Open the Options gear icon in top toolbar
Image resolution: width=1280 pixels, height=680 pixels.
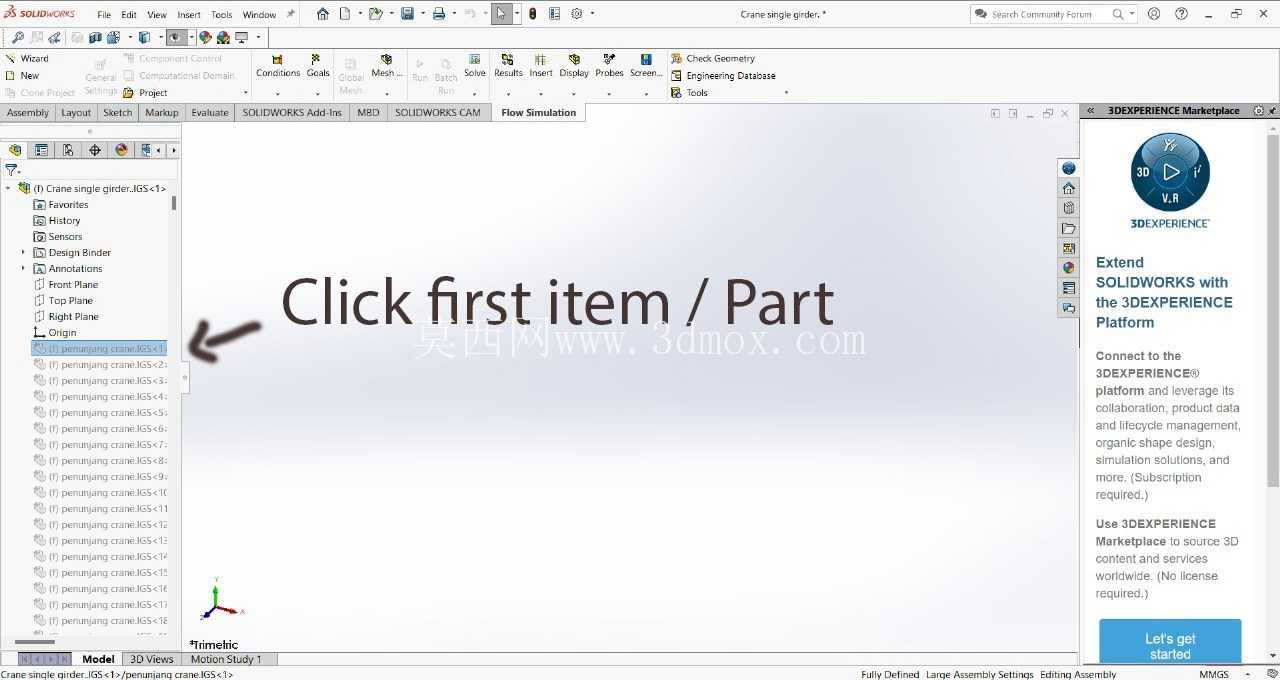(x=577, y=14)
